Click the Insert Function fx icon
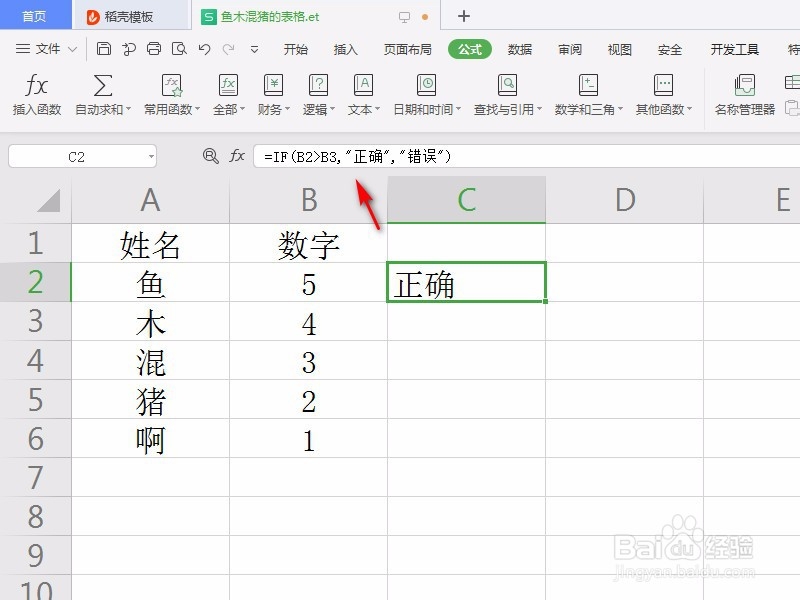Viewport: 800px width, 600px height. point(37,85)
